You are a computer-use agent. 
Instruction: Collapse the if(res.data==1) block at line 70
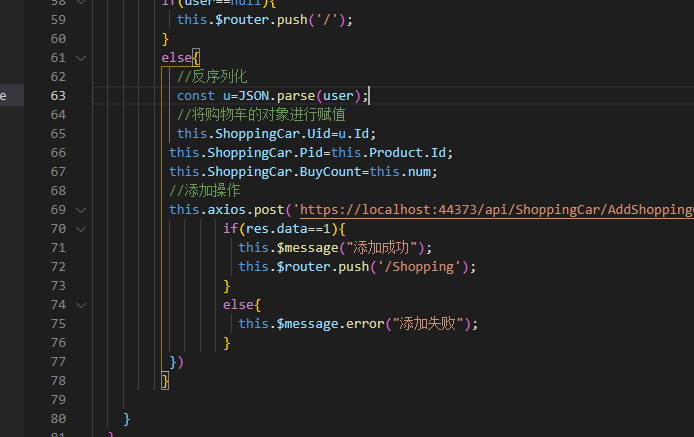pos(81,229)
